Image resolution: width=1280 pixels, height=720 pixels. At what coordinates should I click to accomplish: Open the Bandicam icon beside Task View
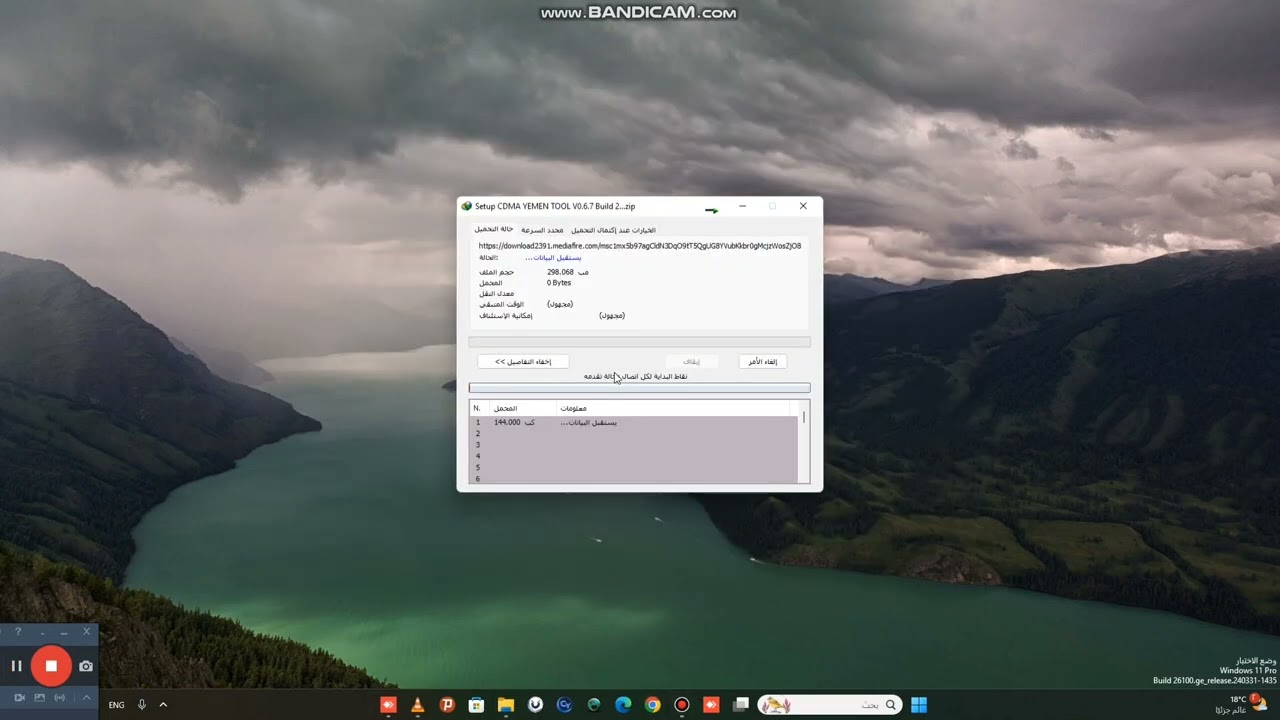(711, 705)
